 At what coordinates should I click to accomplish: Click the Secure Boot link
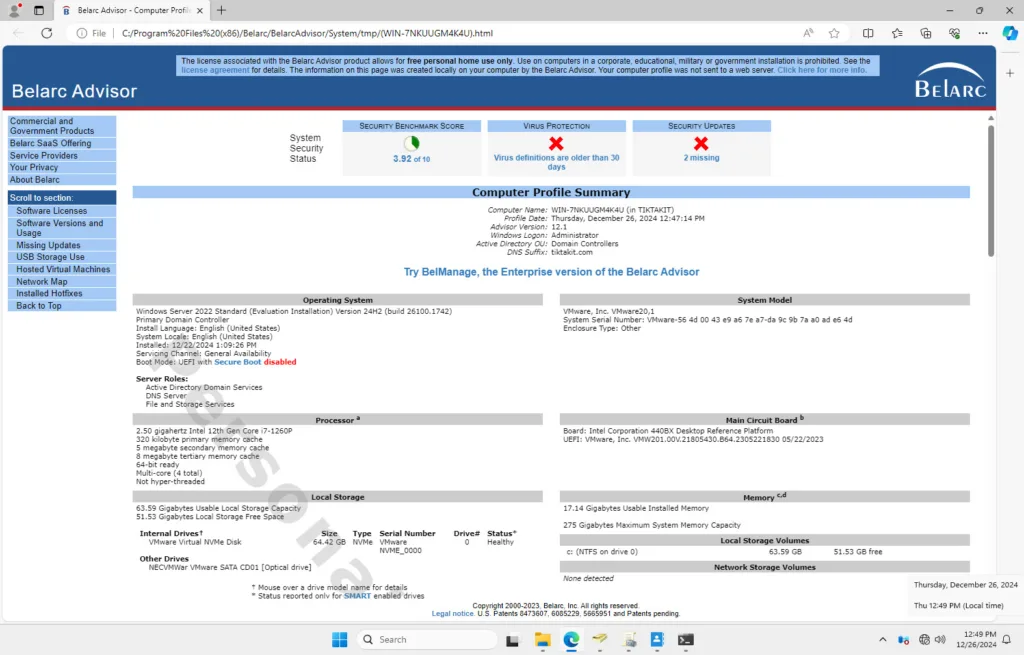tap(238, 362)
